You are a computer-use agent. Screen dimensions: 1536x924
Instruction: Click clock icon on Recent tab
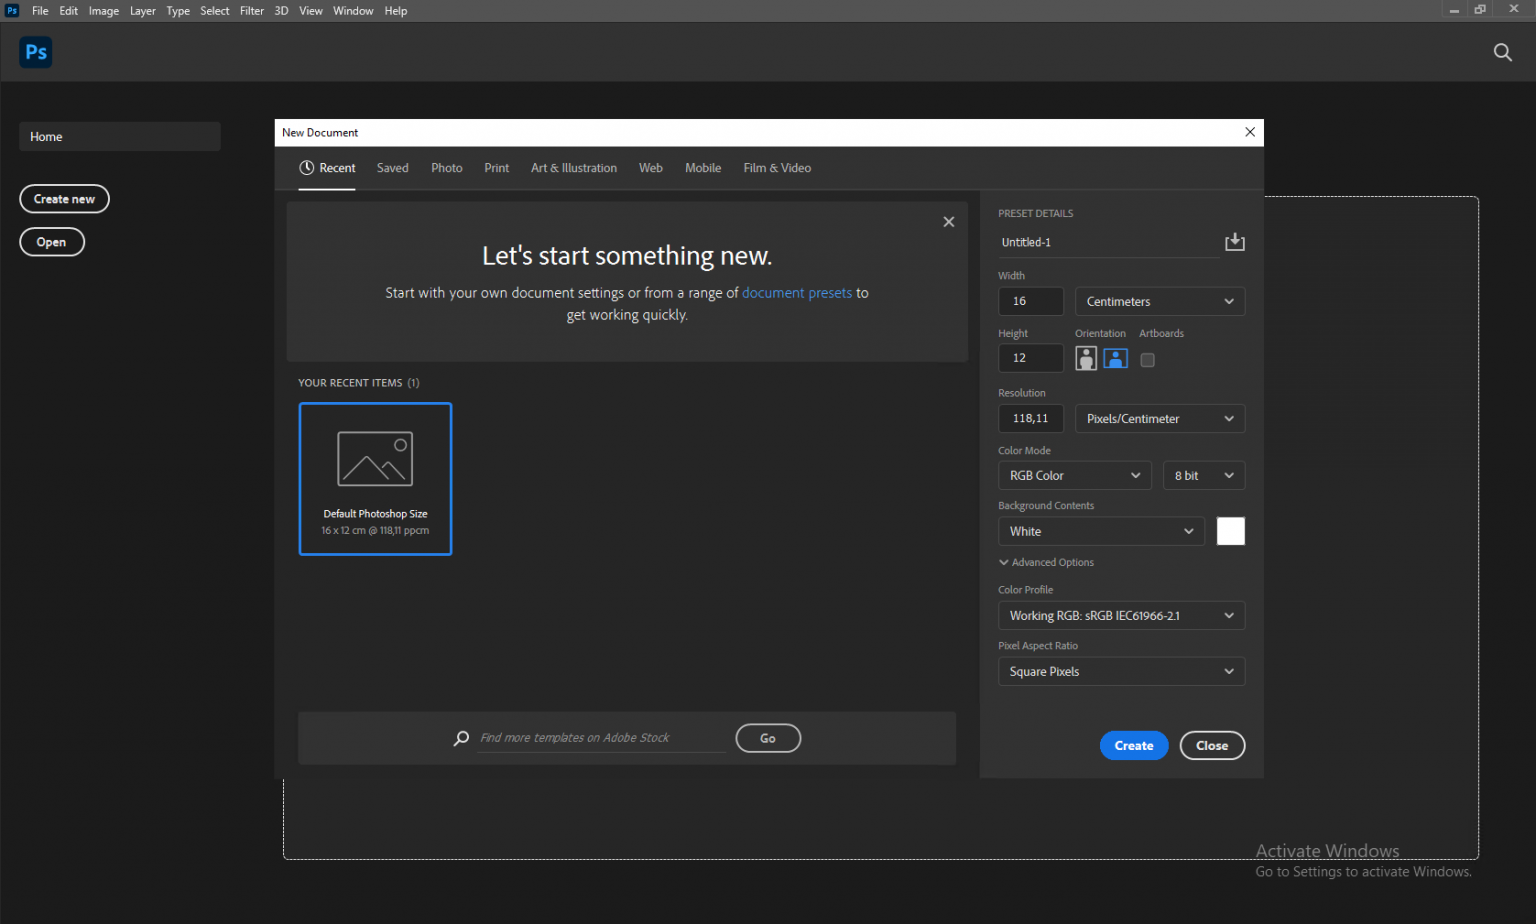click(307, 168)
